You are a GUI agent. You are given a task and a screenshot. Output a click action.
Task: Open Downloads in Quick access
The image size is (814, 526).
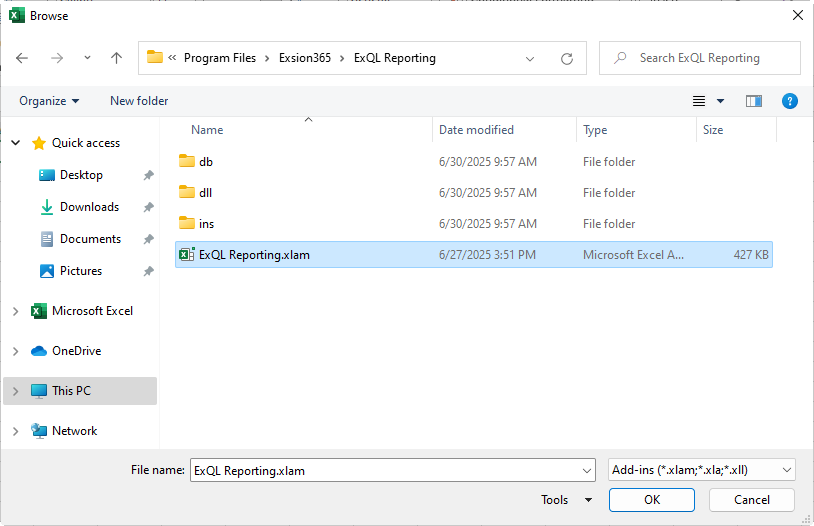tap(89, 207)
